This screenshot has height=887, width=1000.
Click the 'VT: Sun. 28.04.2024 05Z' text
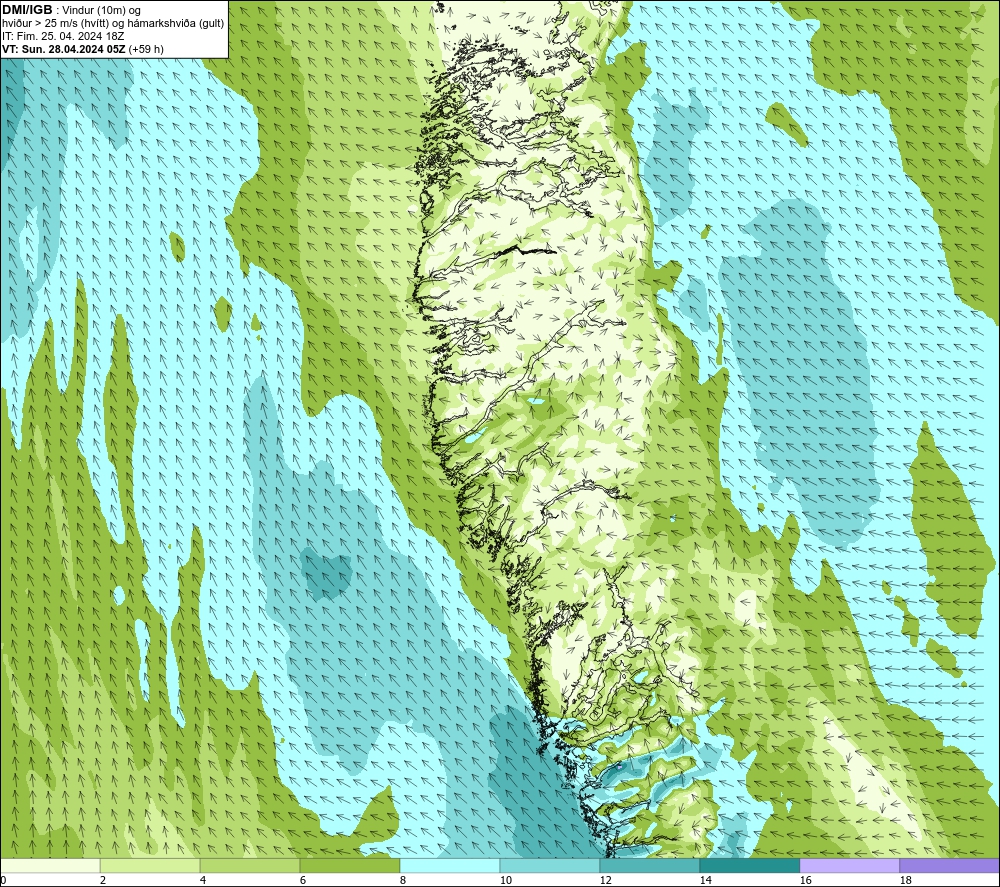[64, 49]
